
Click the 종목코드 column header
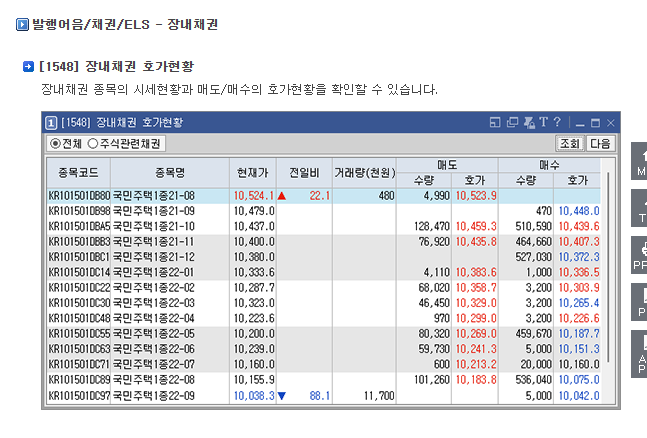point(78,173)
